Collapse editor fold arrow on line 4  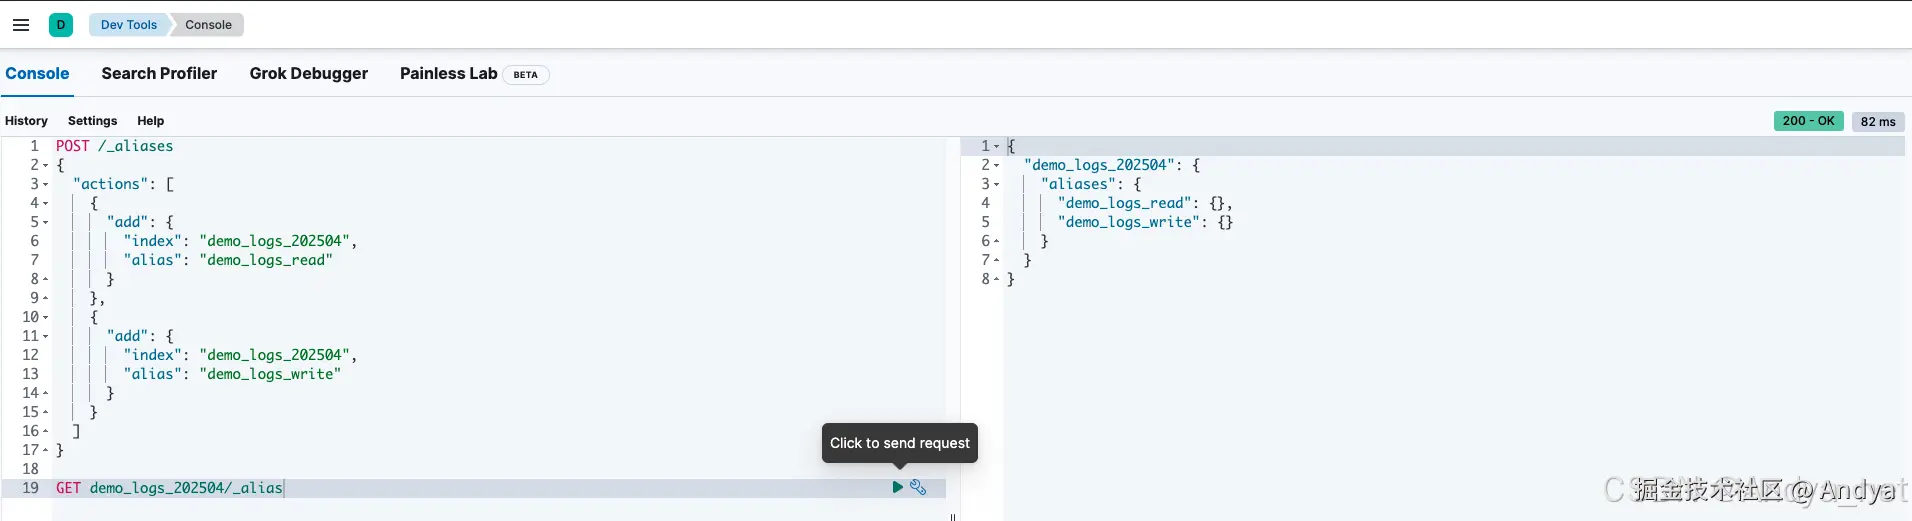(45, 204)
